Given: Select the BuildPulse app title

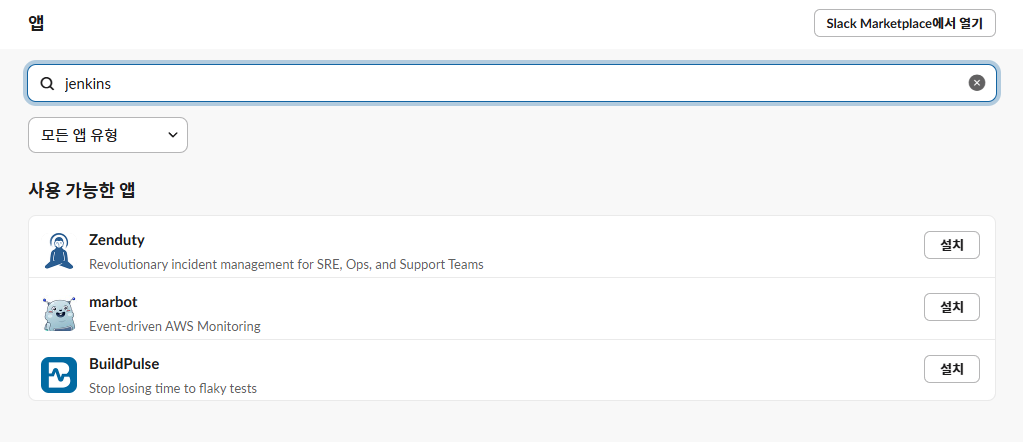Looking at the screenshot, I should pyautogui.click(x=124, y=364).
